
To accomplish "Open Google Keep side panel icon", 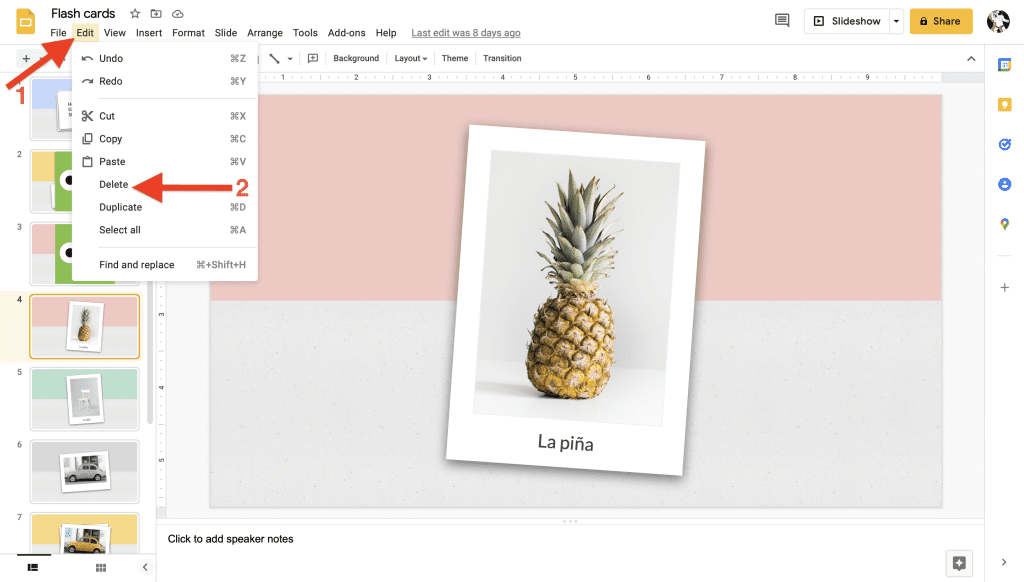I will tap(1004, 105).
